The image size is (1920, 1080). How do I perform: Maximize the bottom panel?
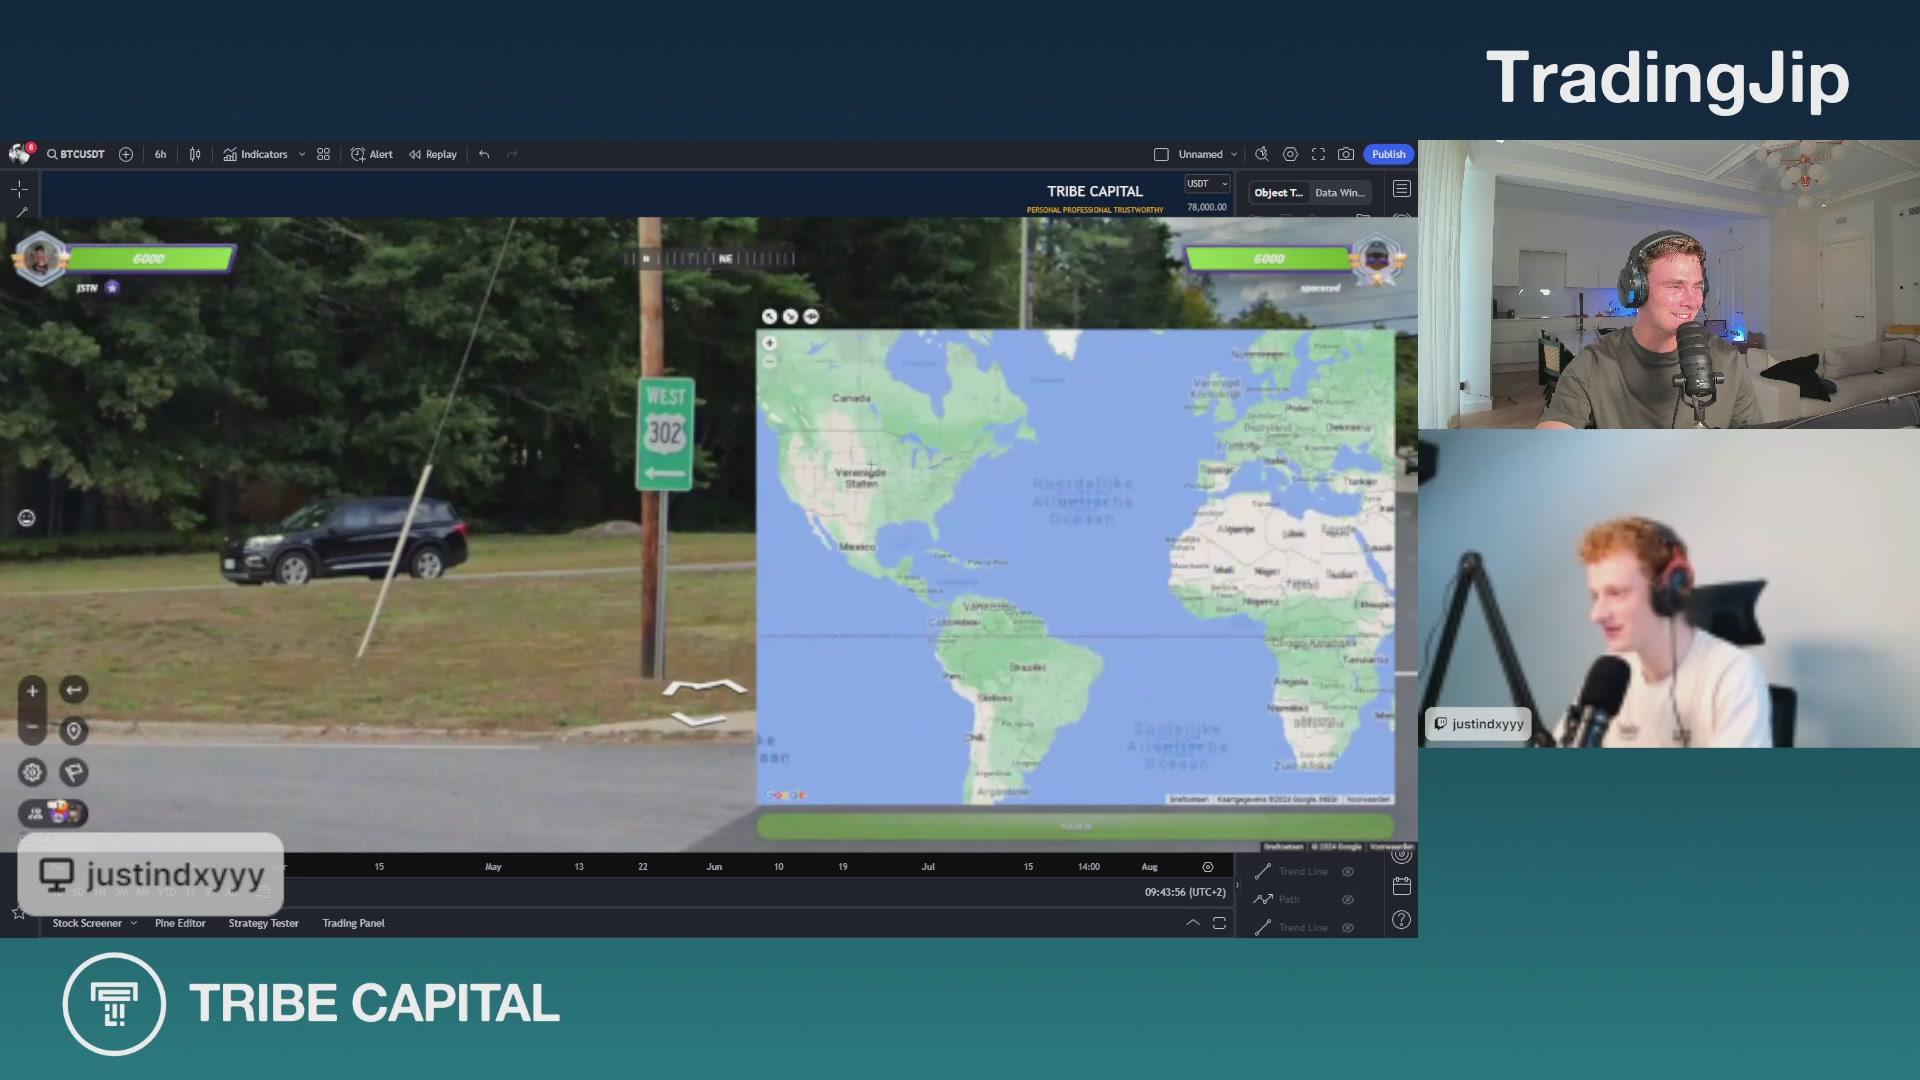pyautogui.click(x=1219, y=923)
